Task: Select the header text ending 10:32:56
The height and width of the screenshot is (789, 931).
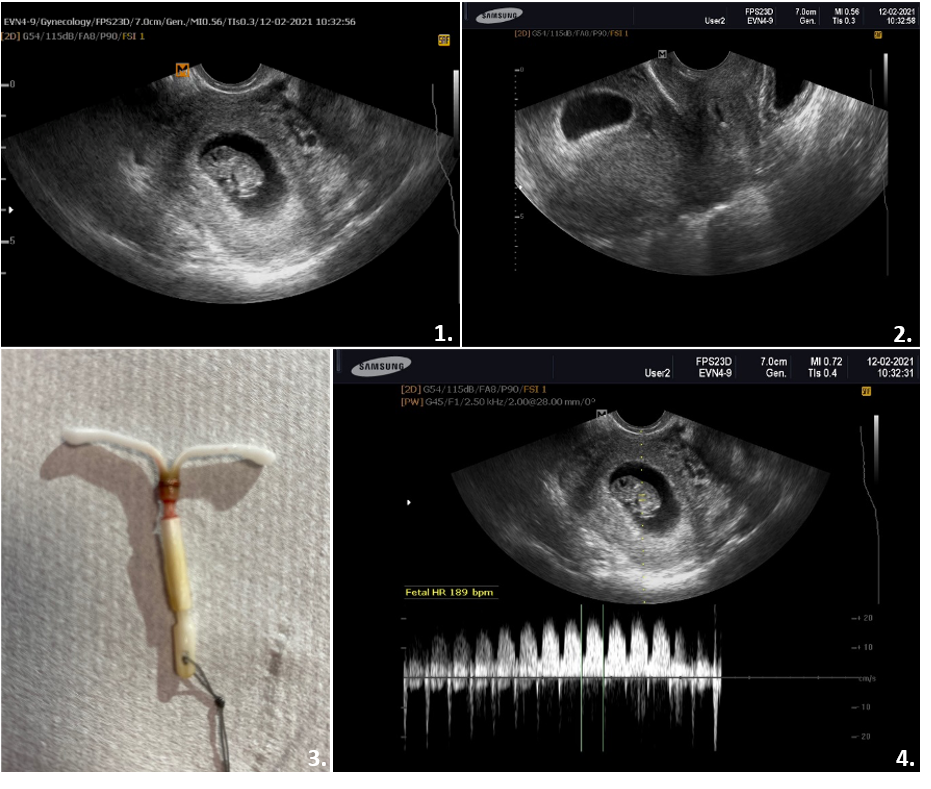Action: pos(180,22)
